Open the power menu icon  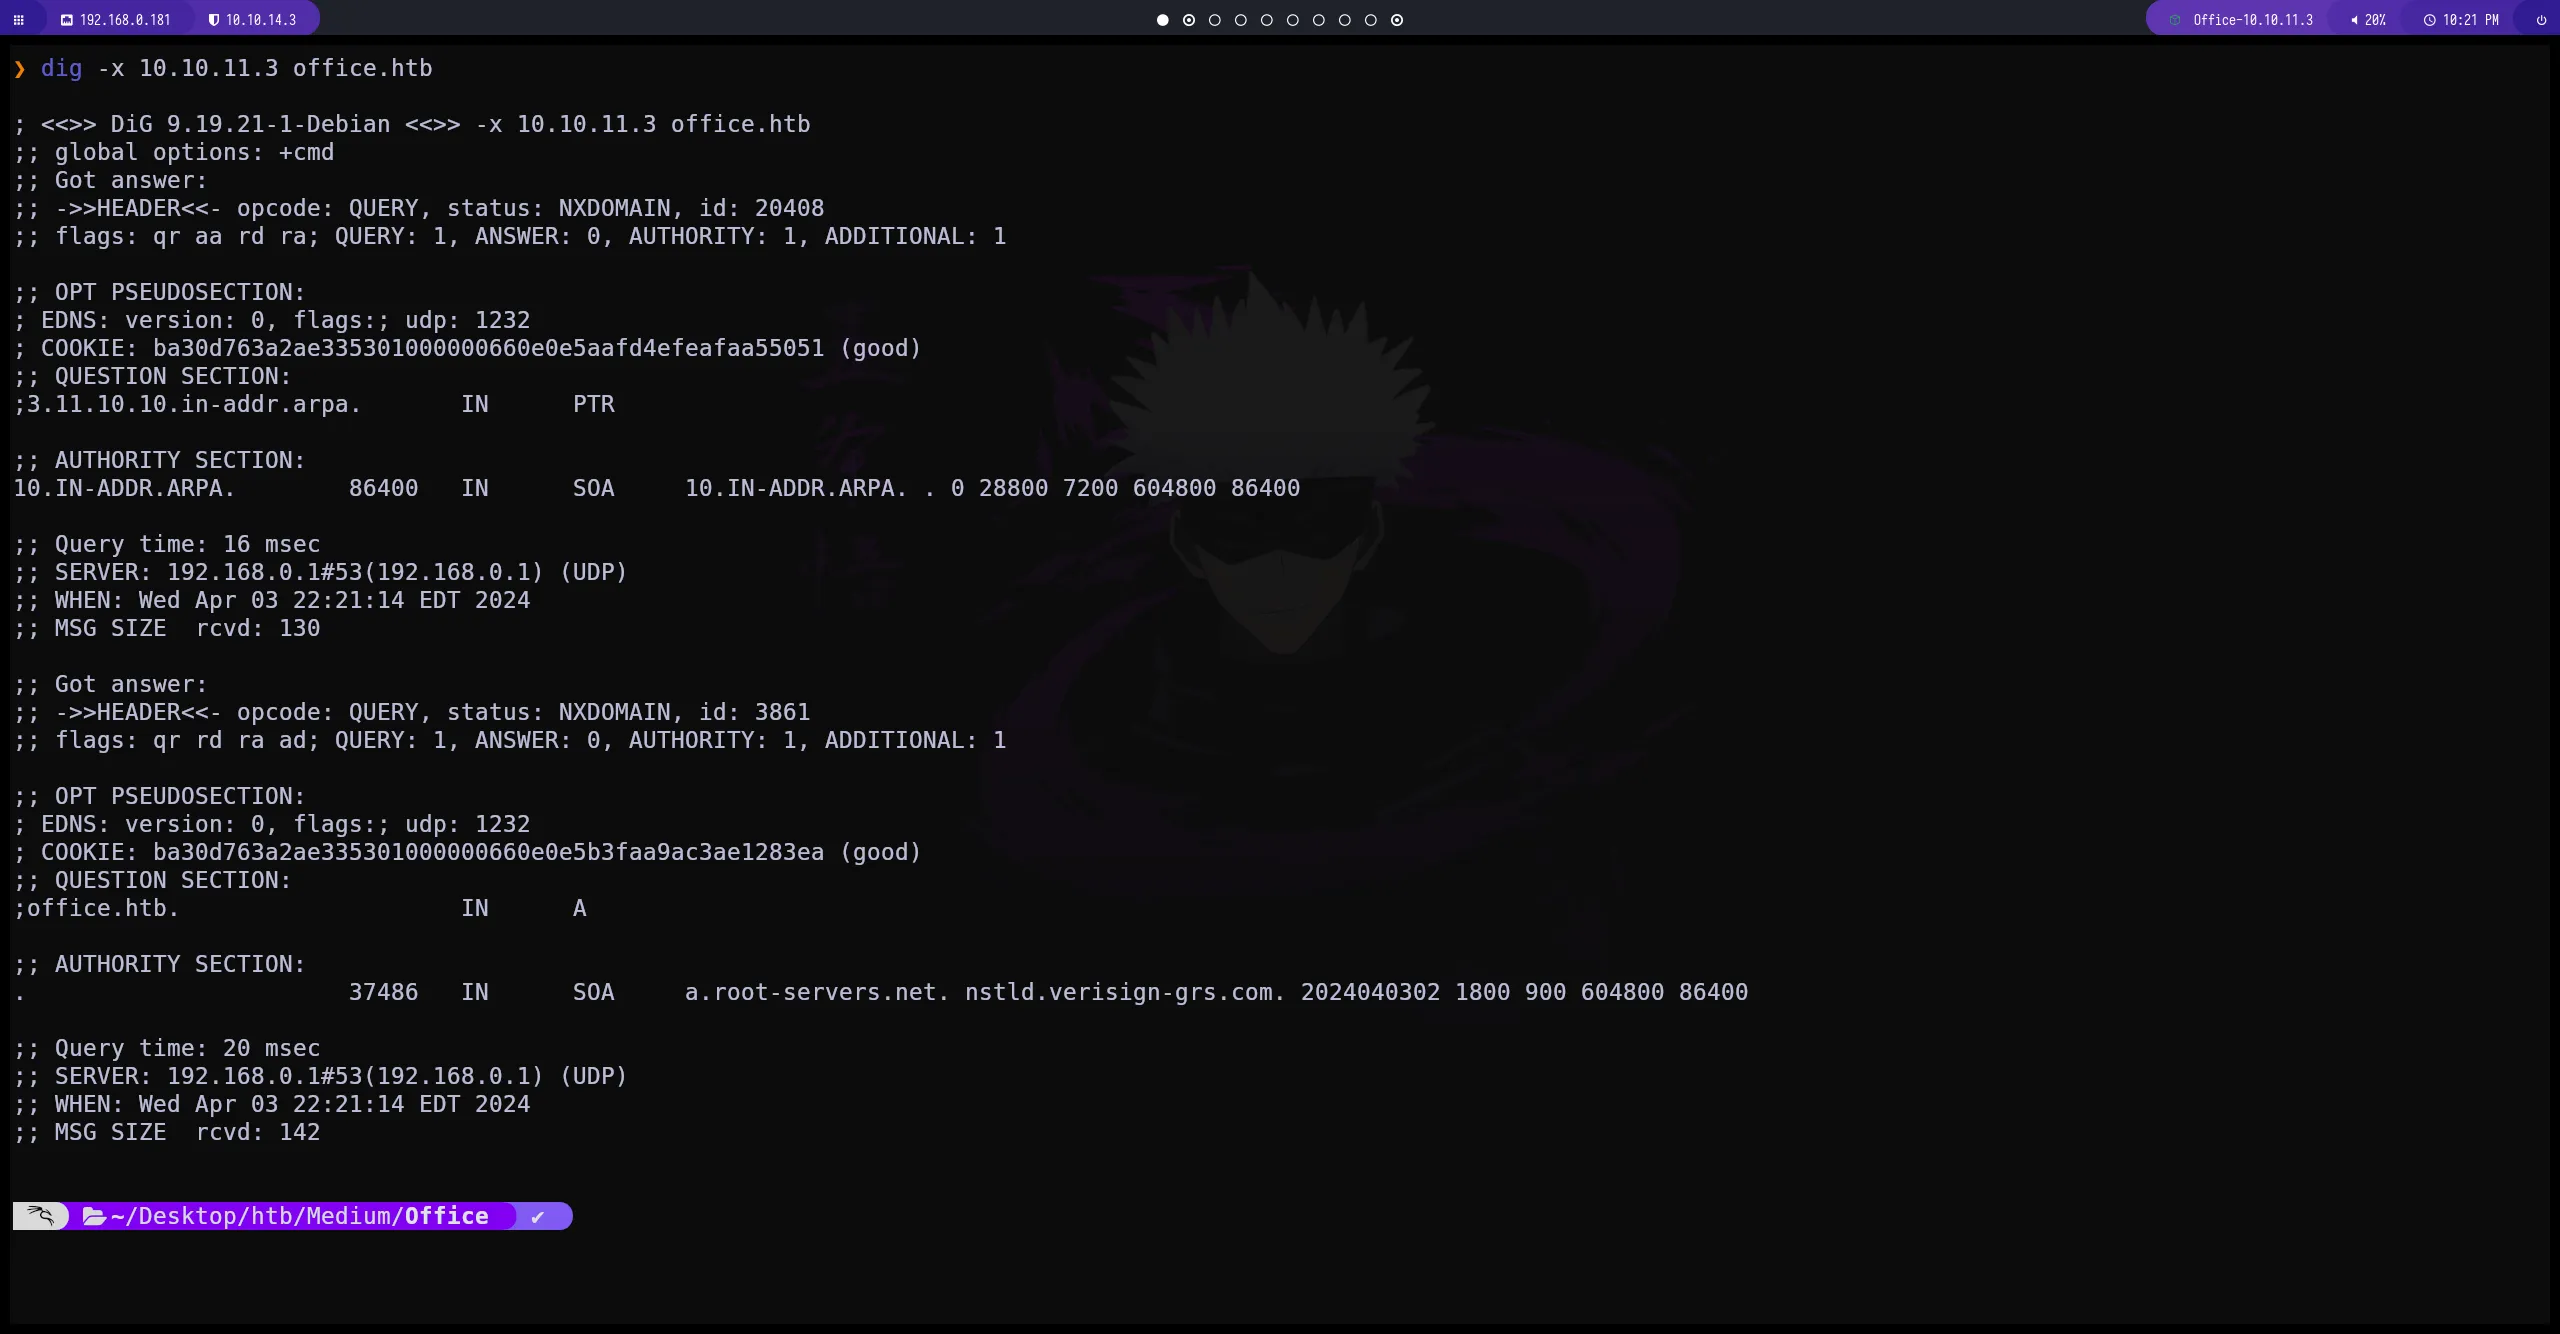[x=2541, y=20]
